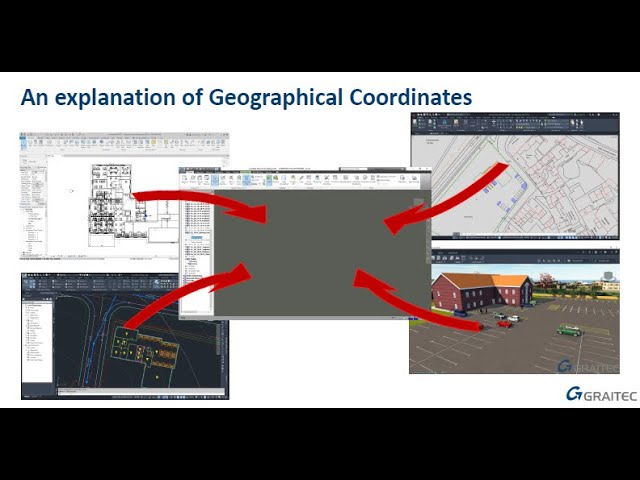Click the Modify tool at the left of the Revit ribbon
Screen dimensions: 640x480
[x=24, y=142]
